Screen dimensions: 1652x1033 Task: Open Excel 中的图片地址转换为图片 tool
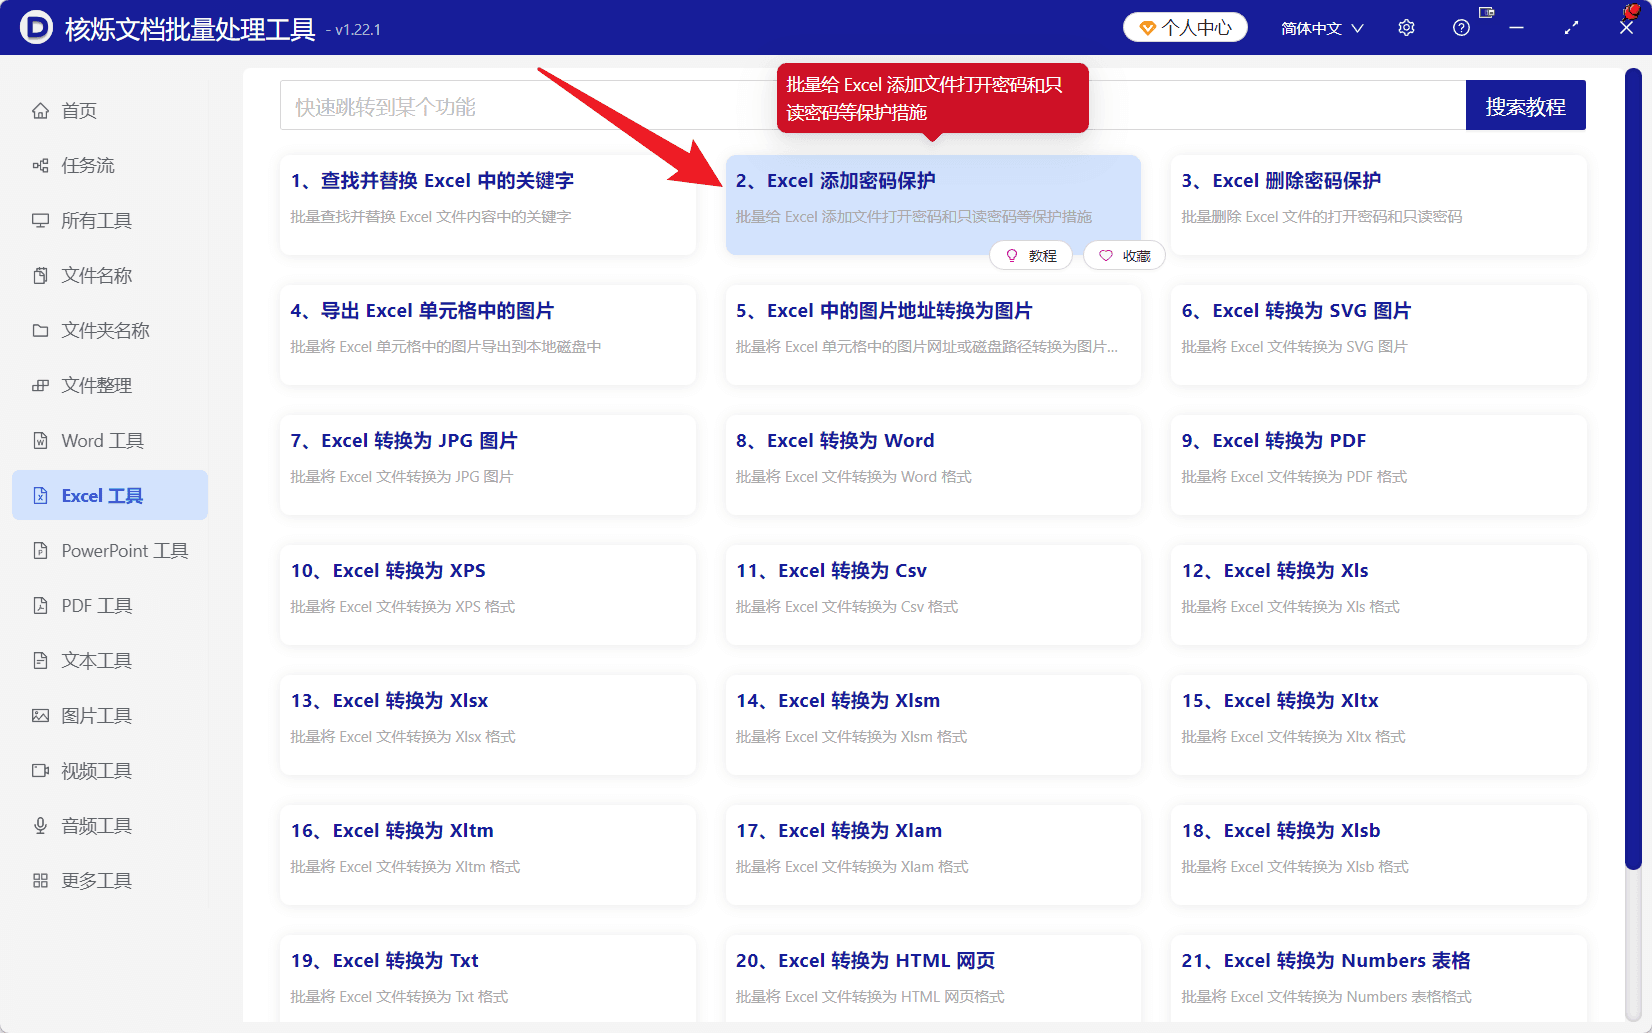[933, 335]
